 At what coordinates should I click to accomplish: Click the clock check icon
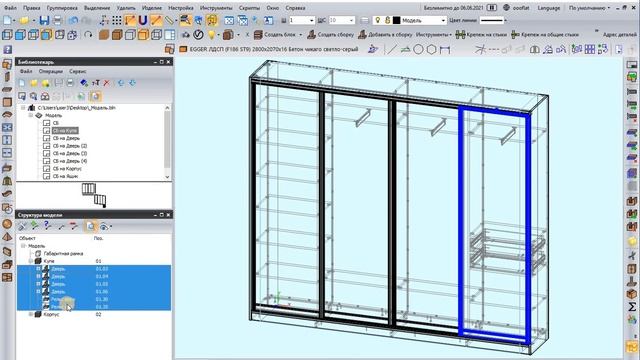pyautogui.click(x=198, y=35)
